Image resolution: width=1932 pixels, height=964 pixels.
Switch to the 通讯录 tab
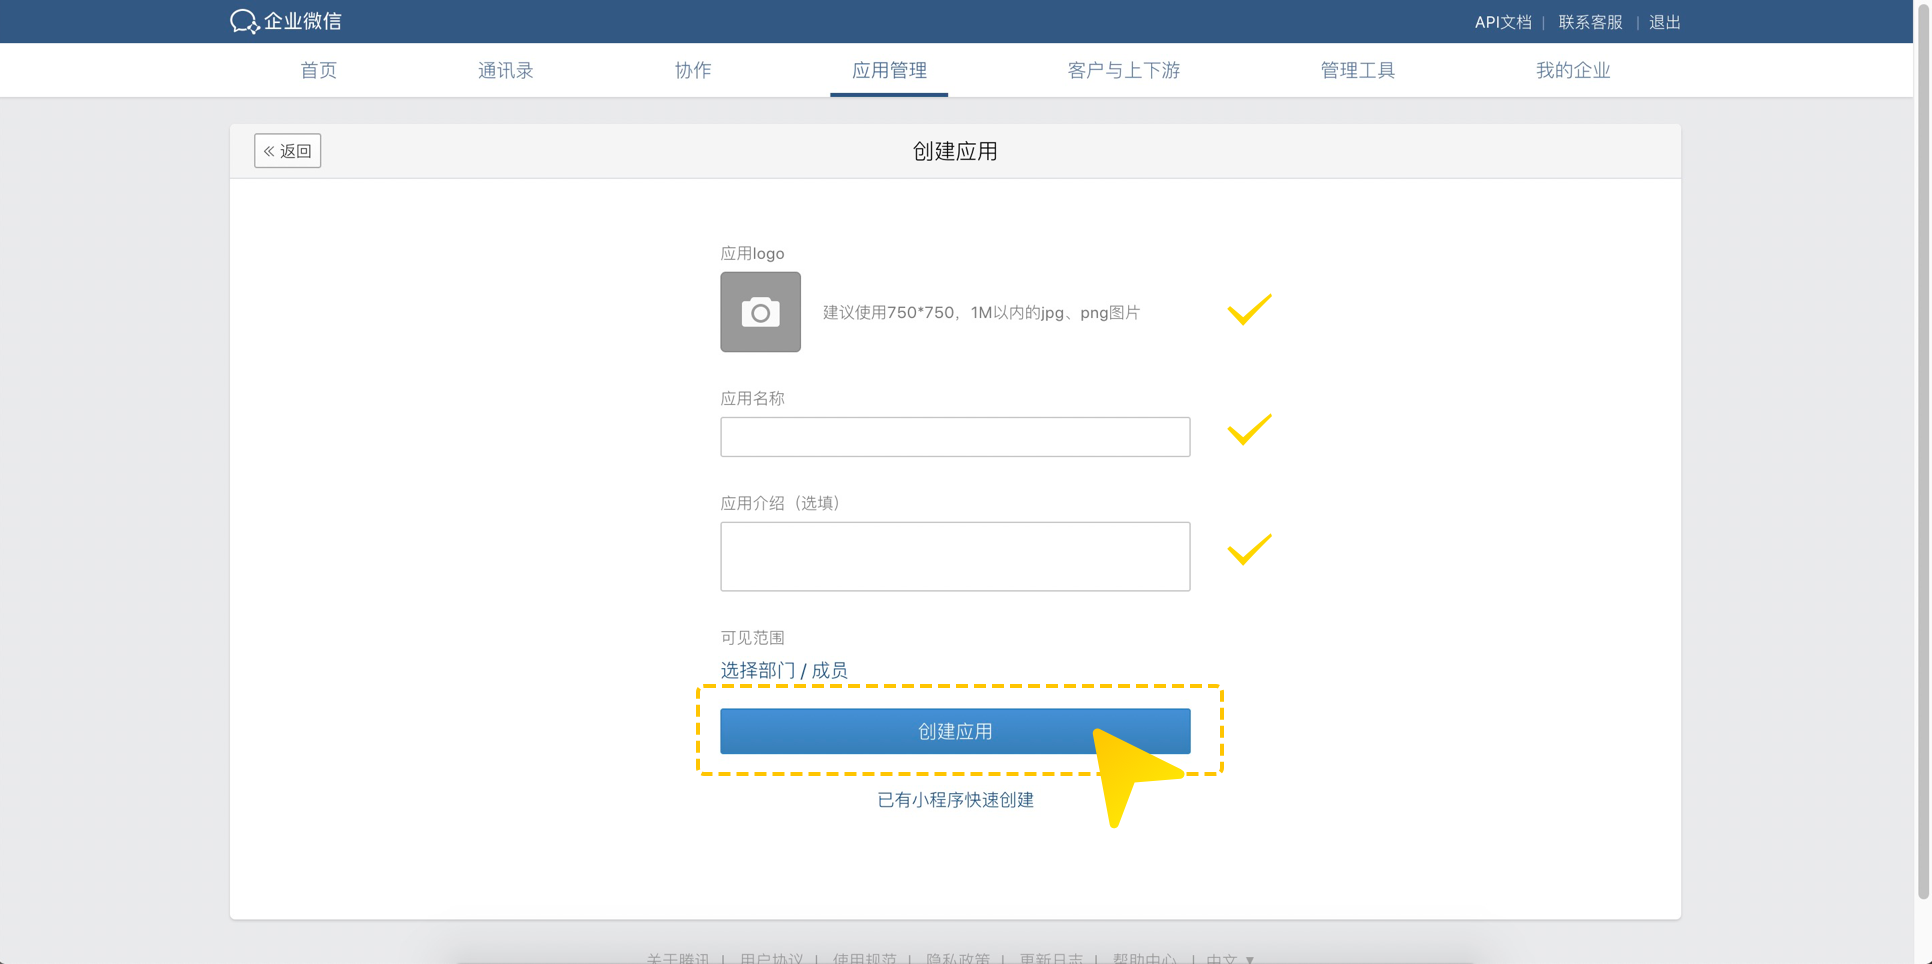(x=505, y=70)
